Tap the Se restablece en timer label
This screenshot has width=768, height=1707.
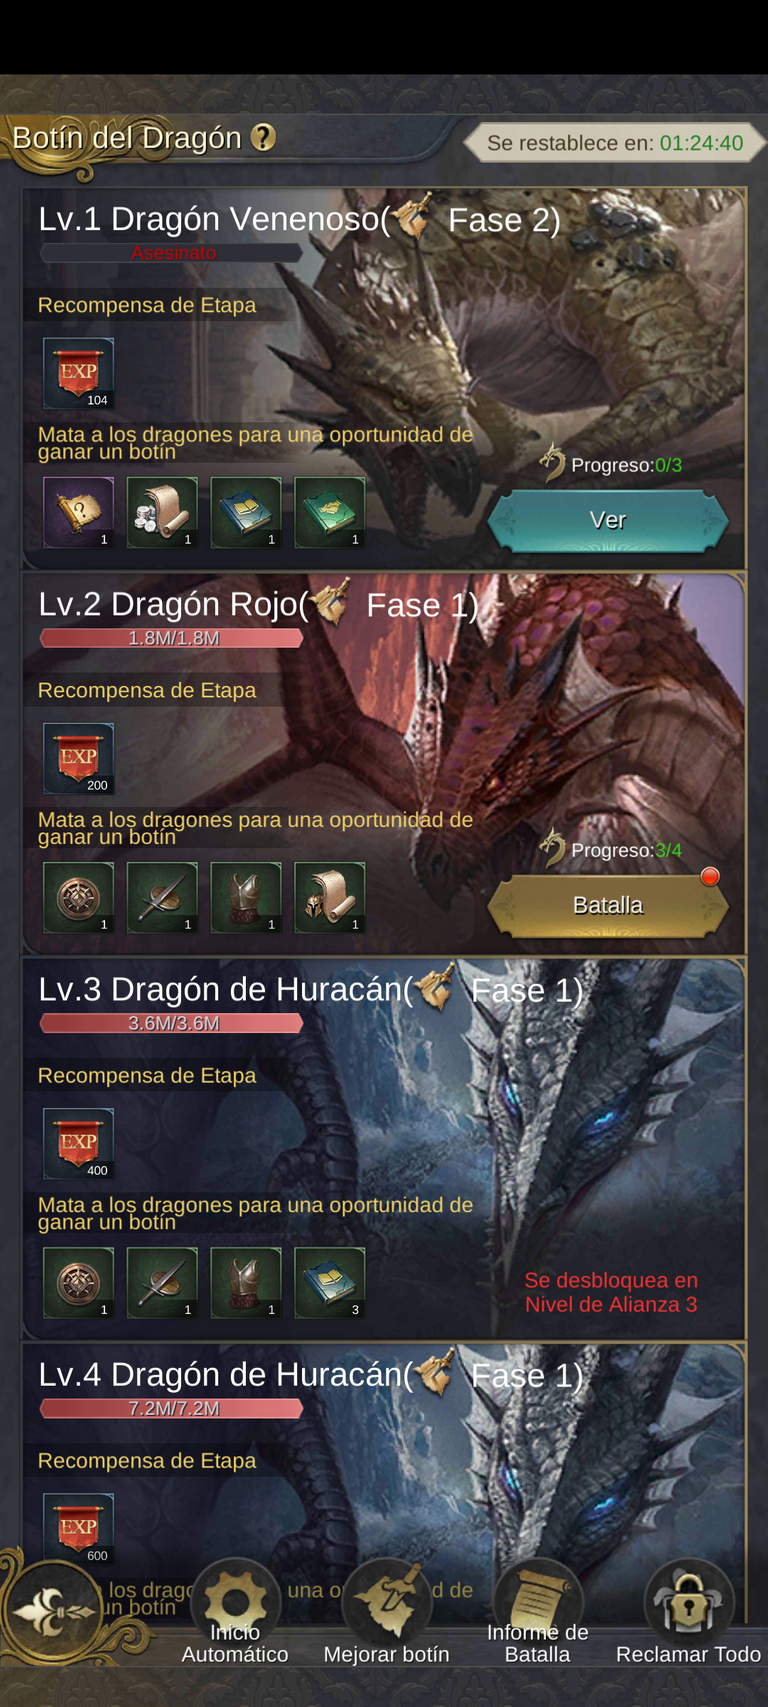point(615,143)
